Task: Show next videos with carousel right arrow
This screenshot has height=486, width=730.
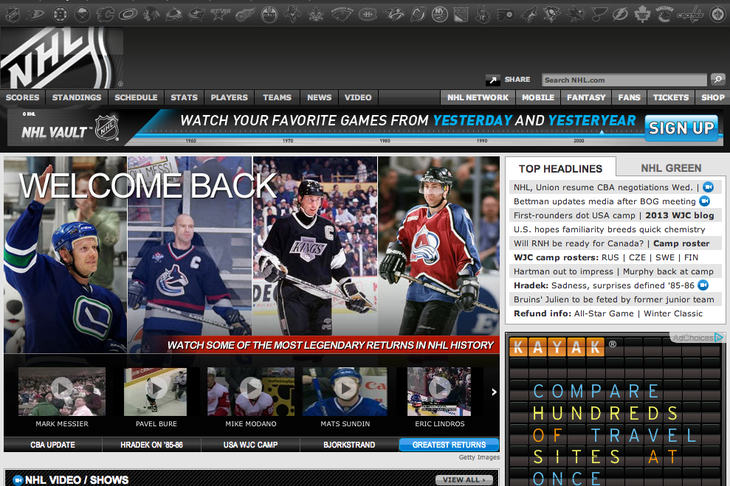Action: click(494, 392)
